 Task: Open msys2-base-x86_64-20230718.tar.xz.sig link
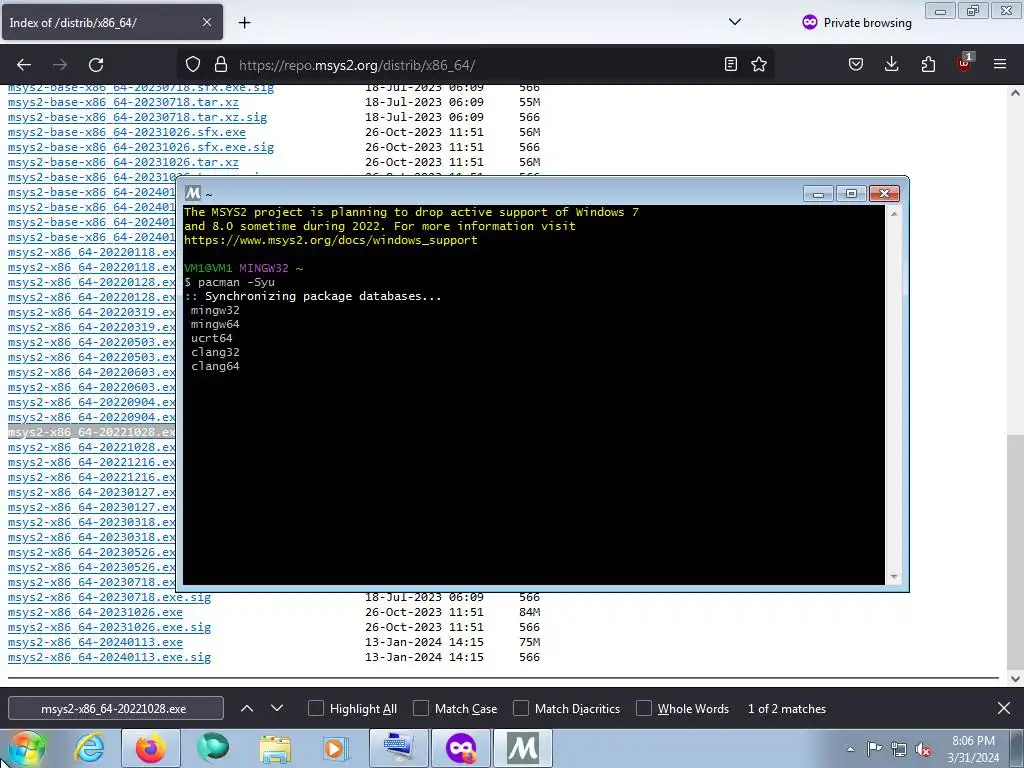137,117
